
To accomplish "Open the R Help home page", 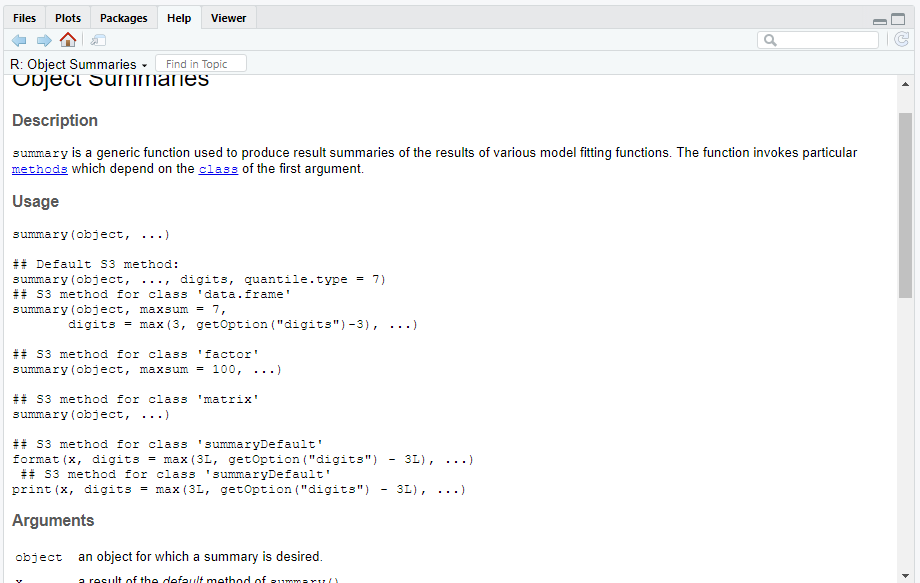I will [67, 40].
